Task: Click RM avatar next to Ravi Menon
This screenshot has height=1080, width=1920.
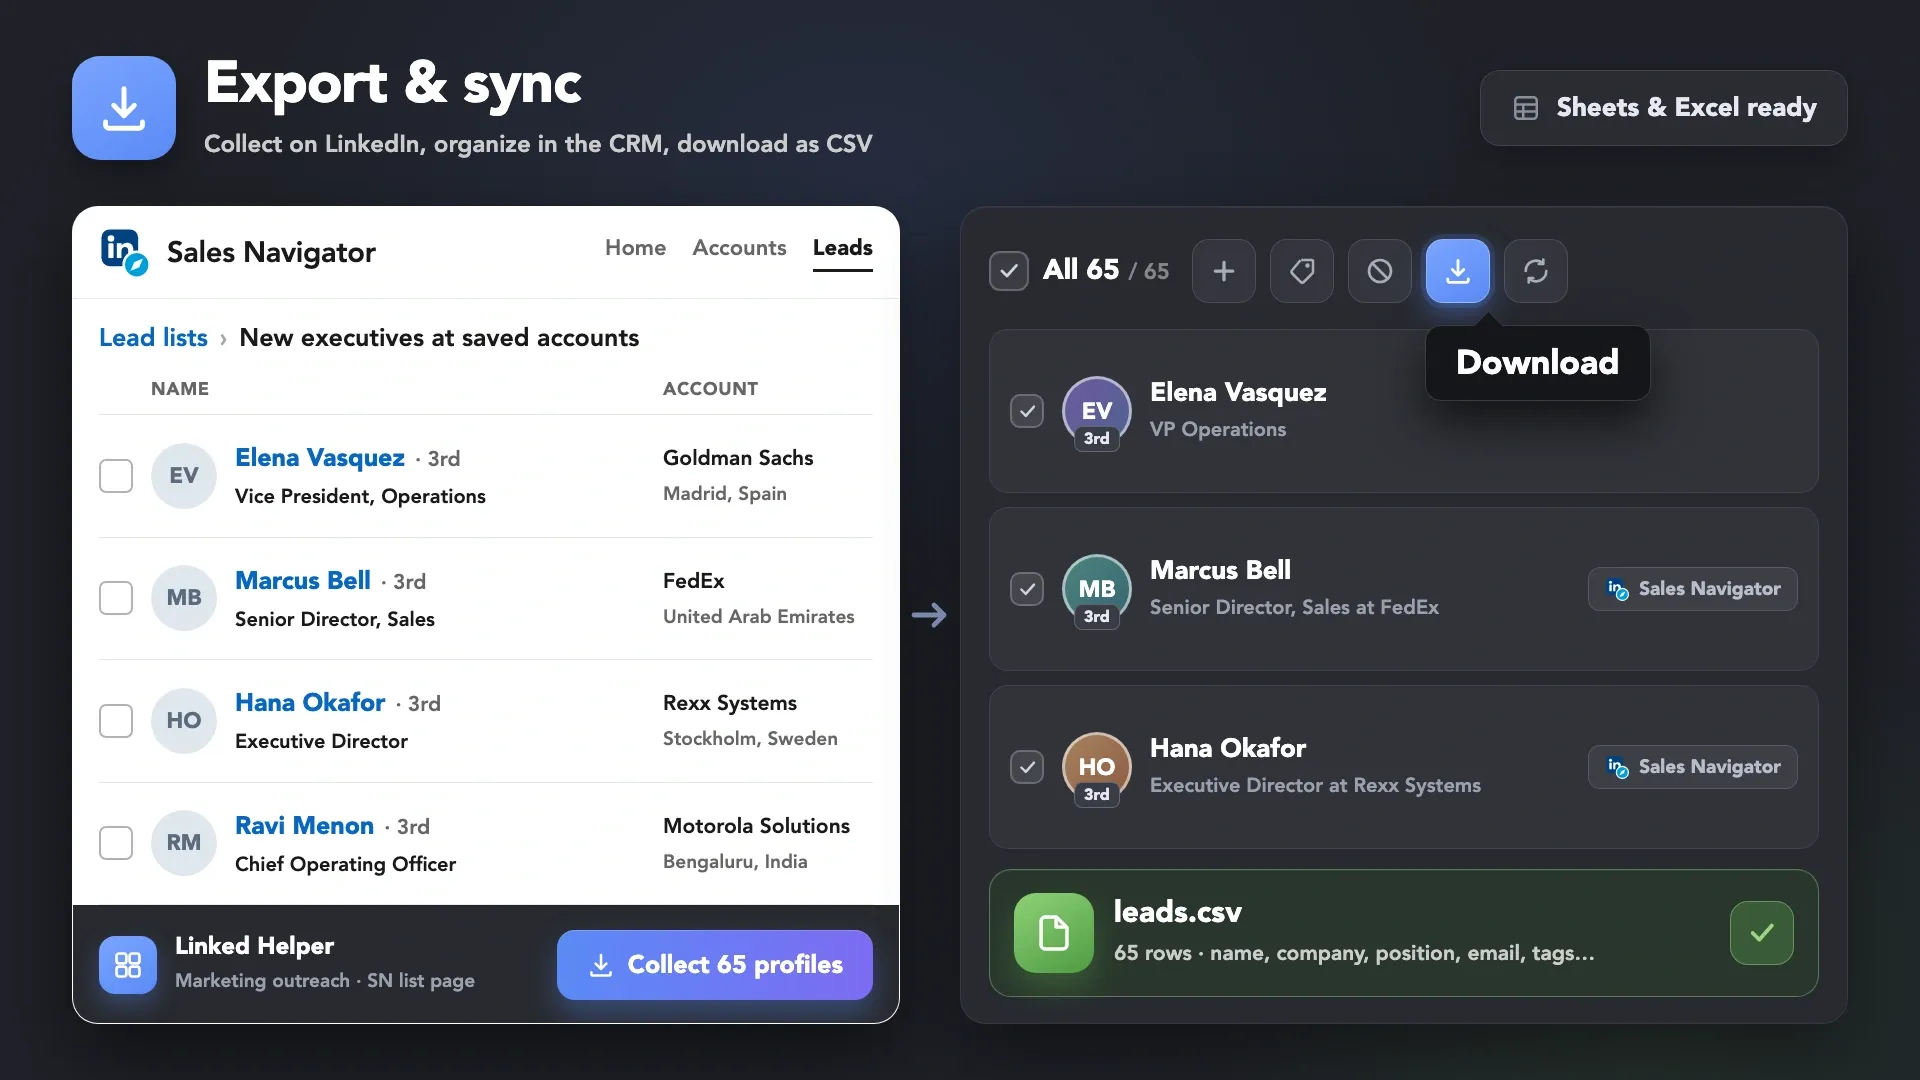Action: (184, 843)
